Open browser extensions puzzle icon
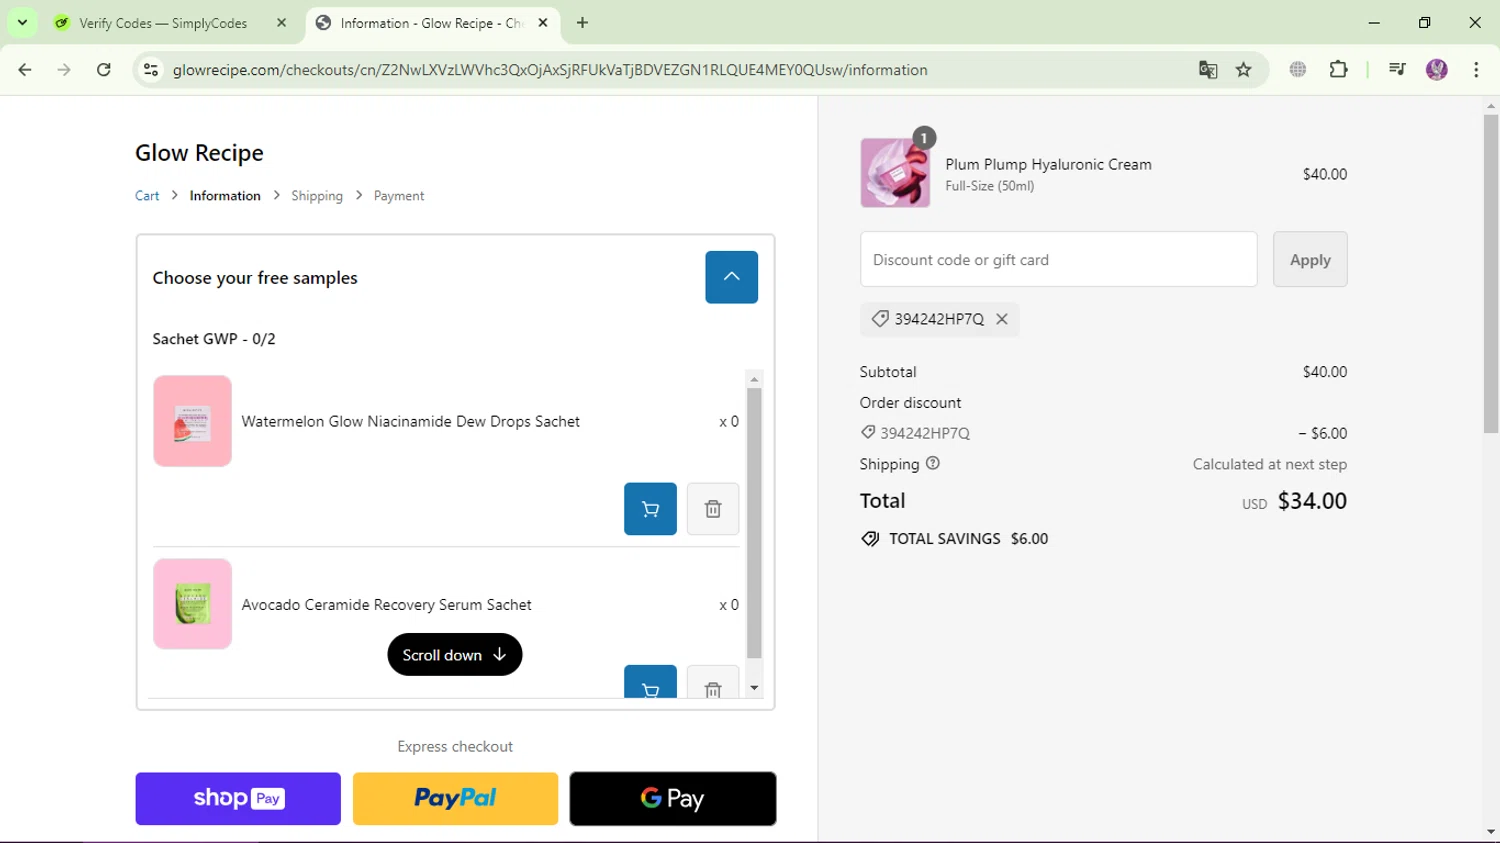The height and width of the screenshot is (843, 1500). click(1339, 70)
